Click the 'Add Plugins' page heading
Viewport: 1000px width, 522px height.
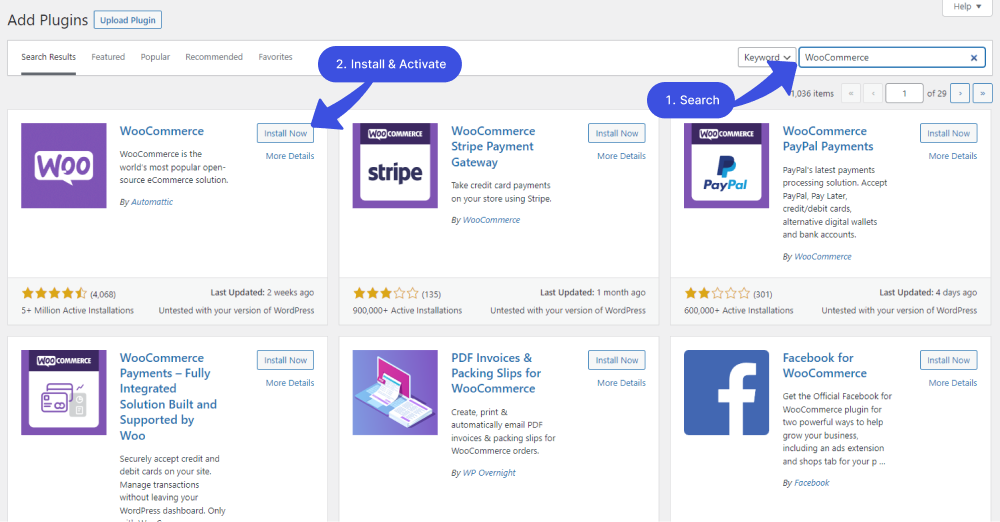click(48, 20)
